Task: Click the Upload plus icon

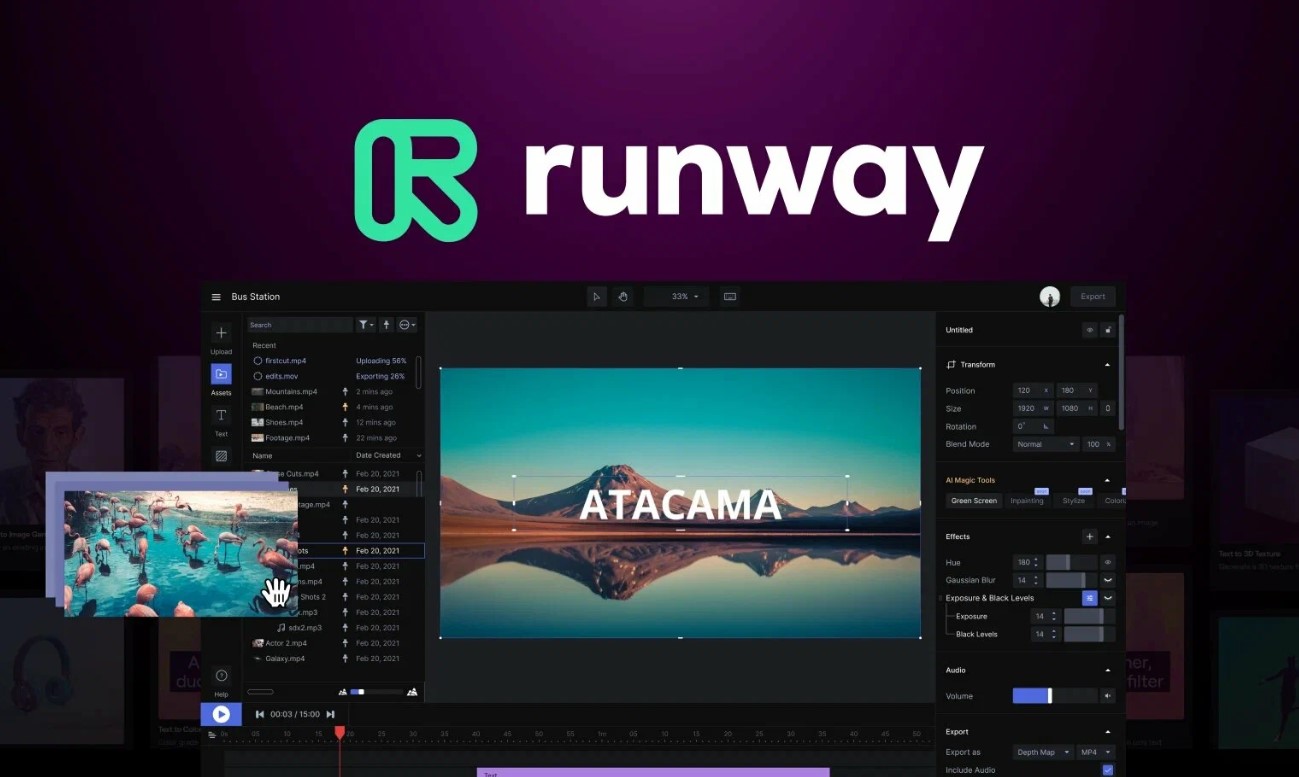Action: click(x=221, y=333)
